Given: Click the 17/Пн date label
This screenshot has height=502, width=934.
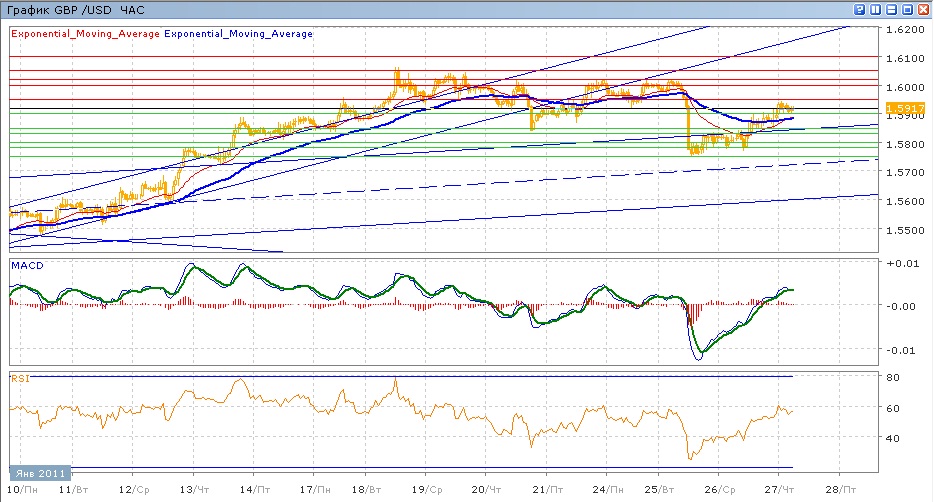Looking at the screenshot, I should [315, 489].
